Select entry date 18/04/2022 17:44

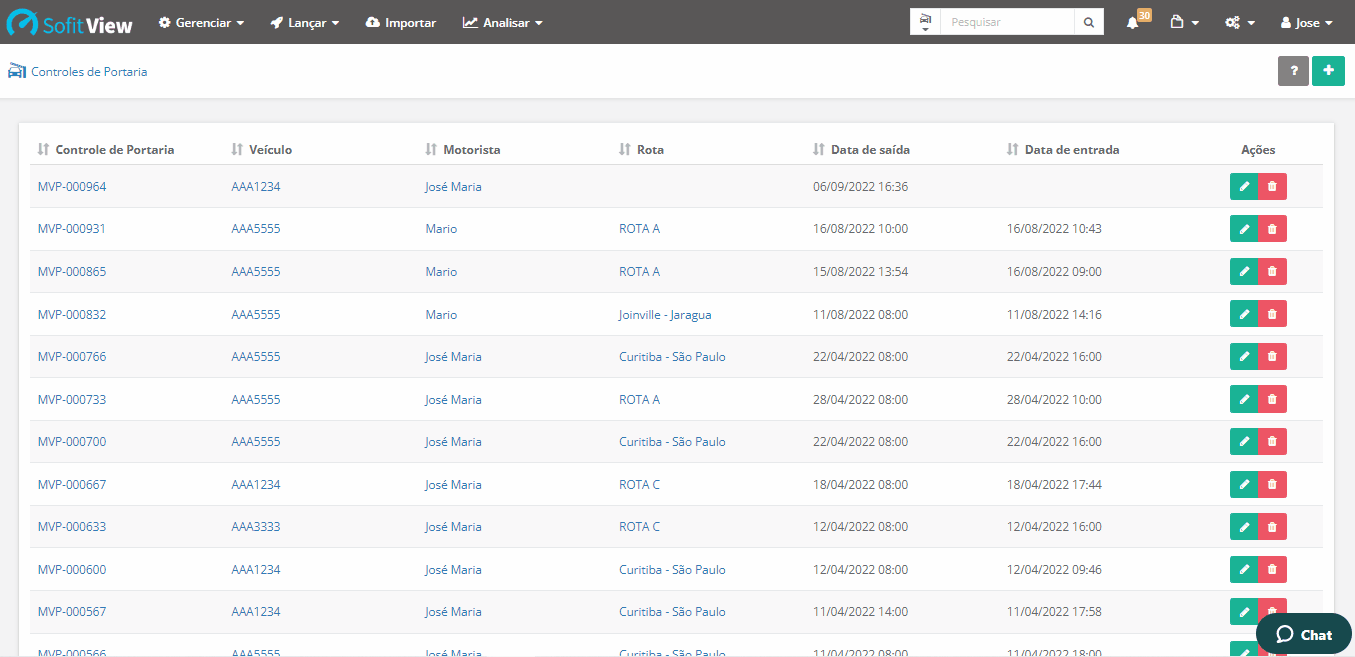click(1054, 485)
